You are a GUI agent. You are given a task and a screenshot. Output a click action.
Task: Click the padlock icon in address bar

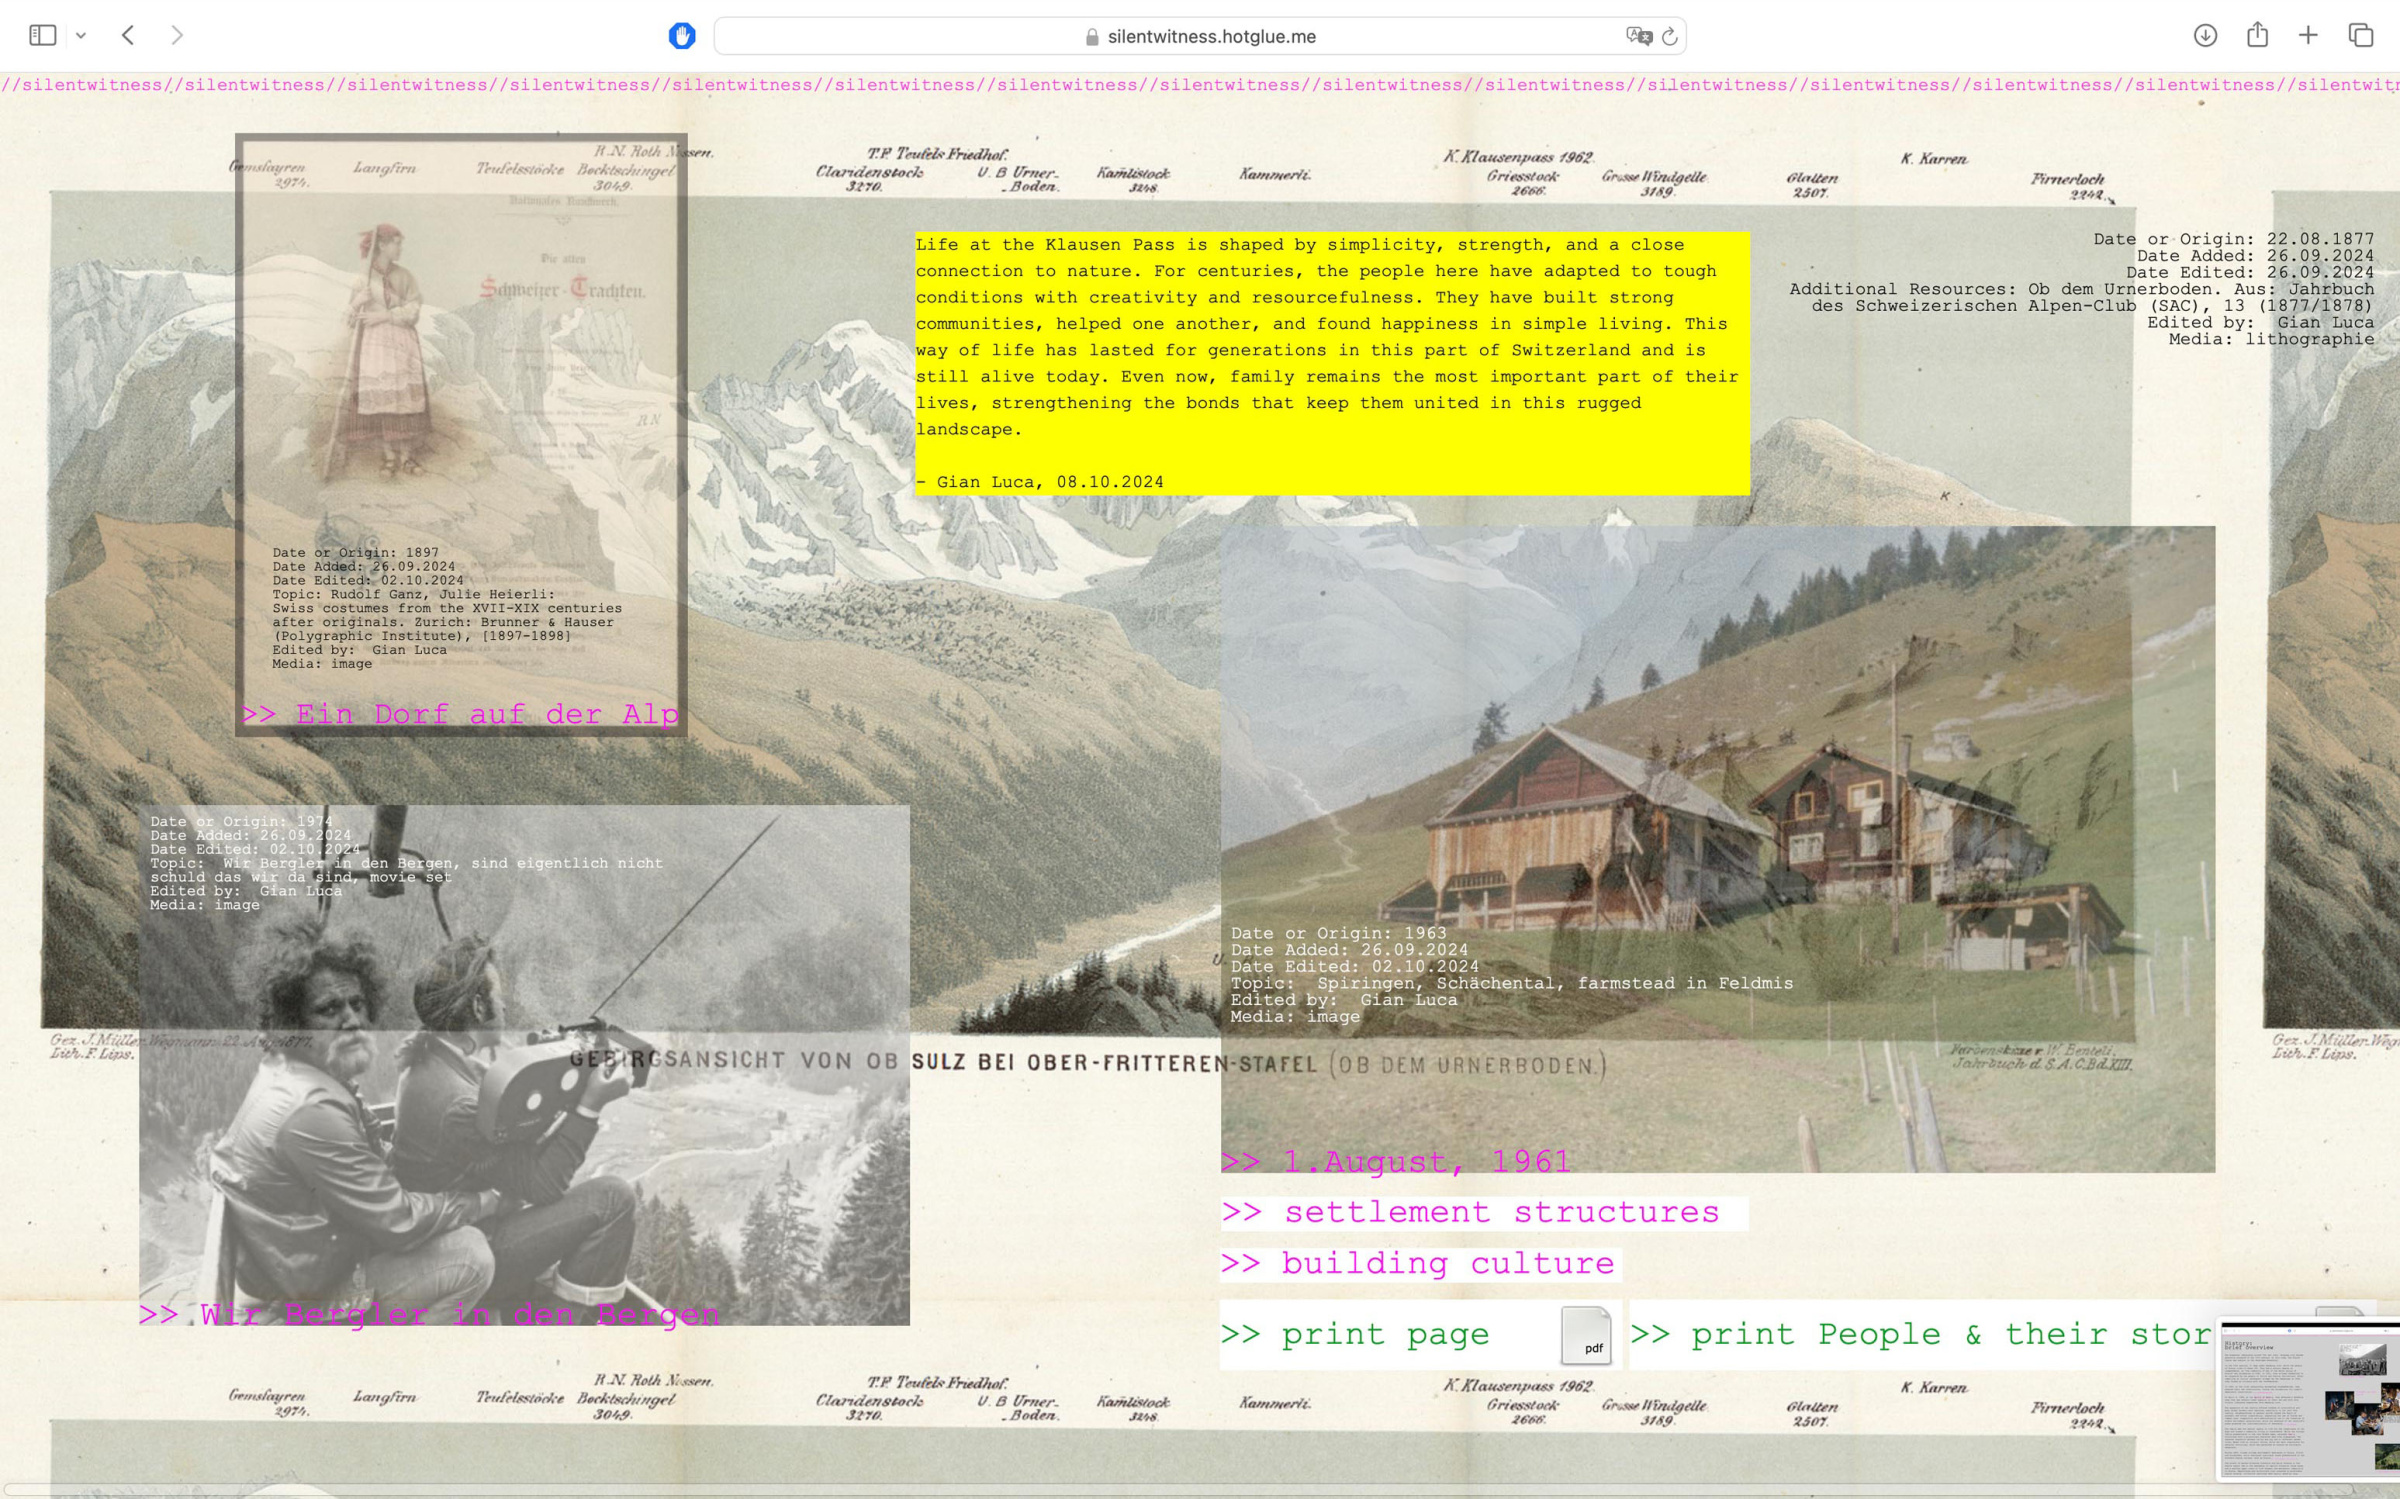pyautogui.click(x=1092, y=37)
